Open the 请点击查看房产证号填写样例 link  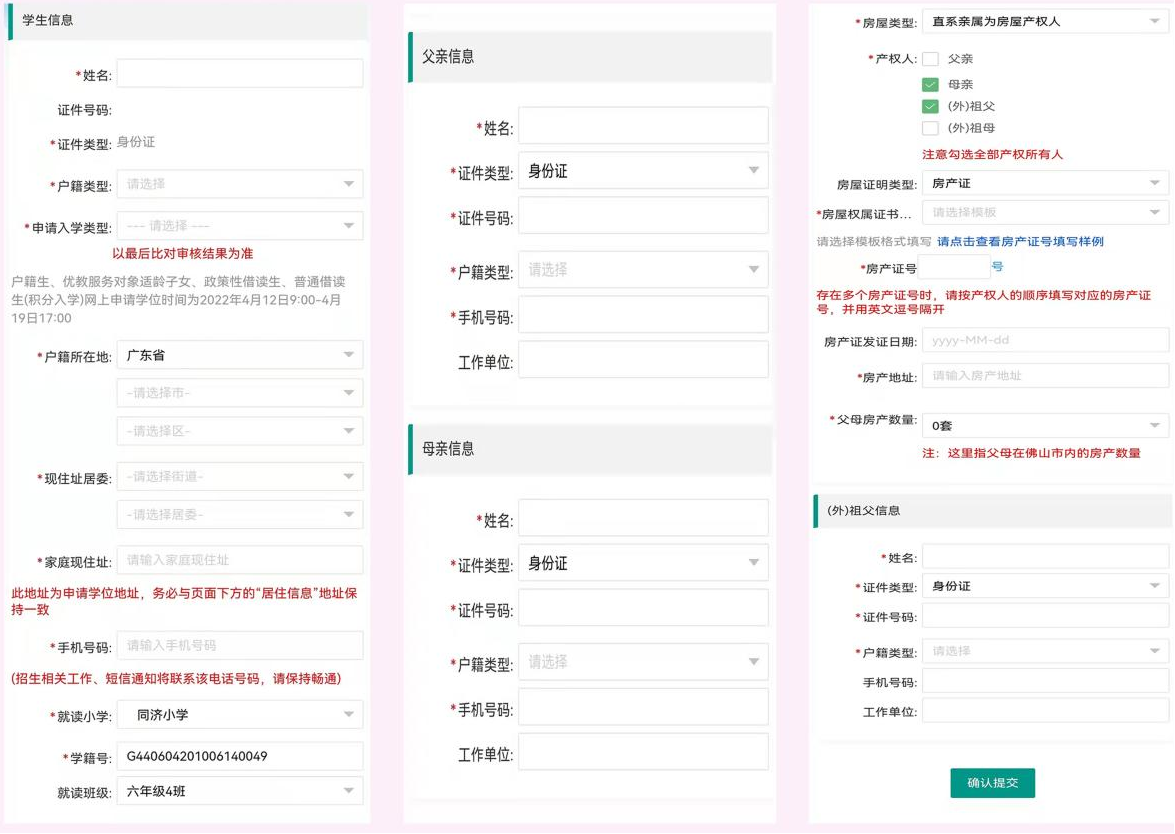tap(1020, 242)
